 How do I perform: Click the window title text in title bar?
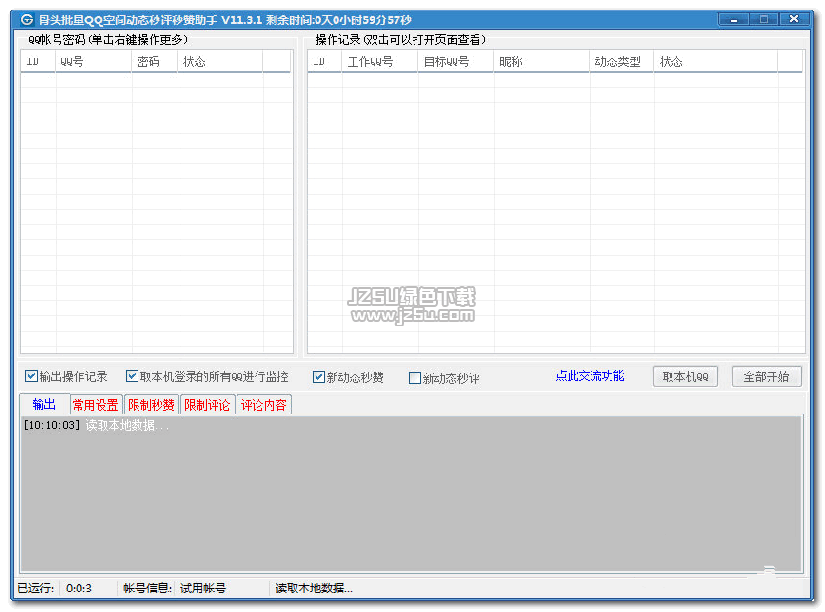(225, 20)
